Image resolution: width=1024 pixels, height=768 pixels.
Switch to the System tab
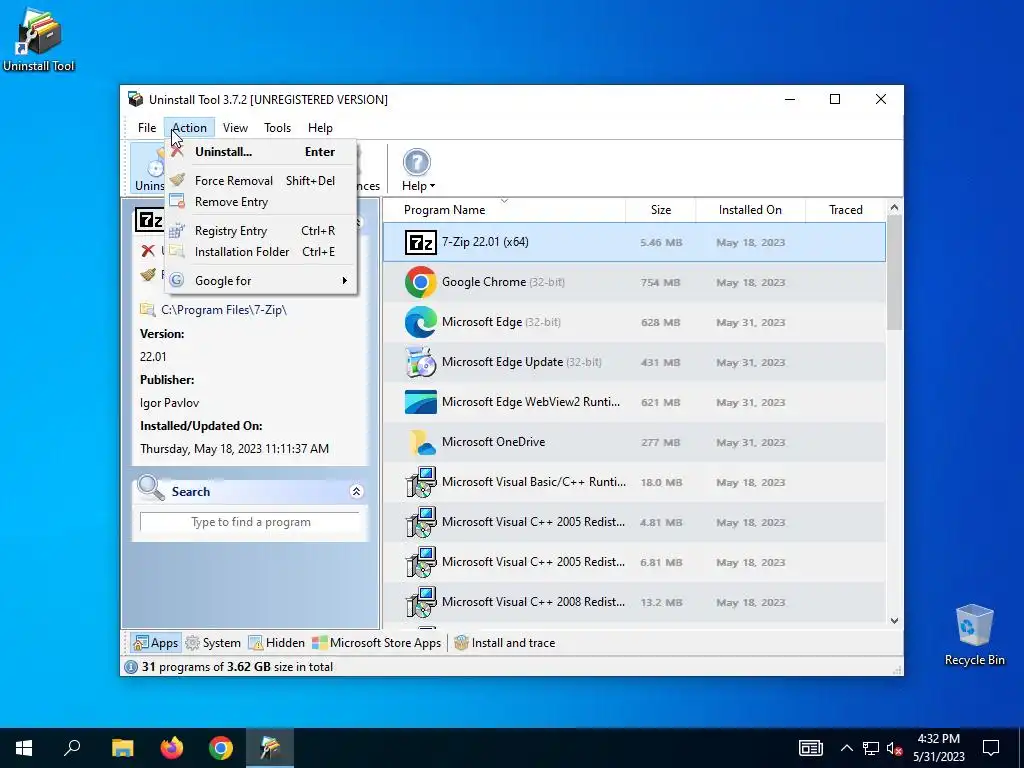coord(213,643)
